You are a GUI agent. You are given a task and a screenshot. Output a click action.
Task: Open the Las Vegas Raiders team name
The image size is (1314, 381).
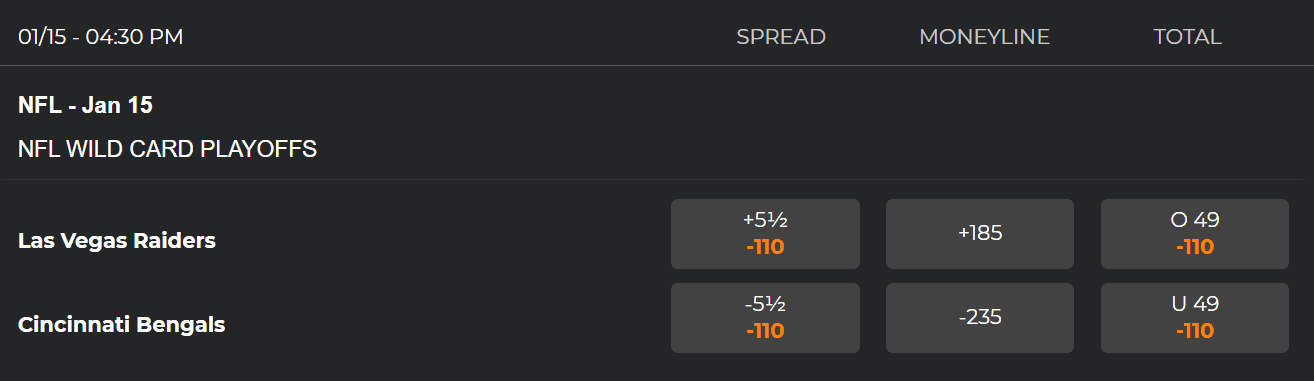[x=117, y=240]
